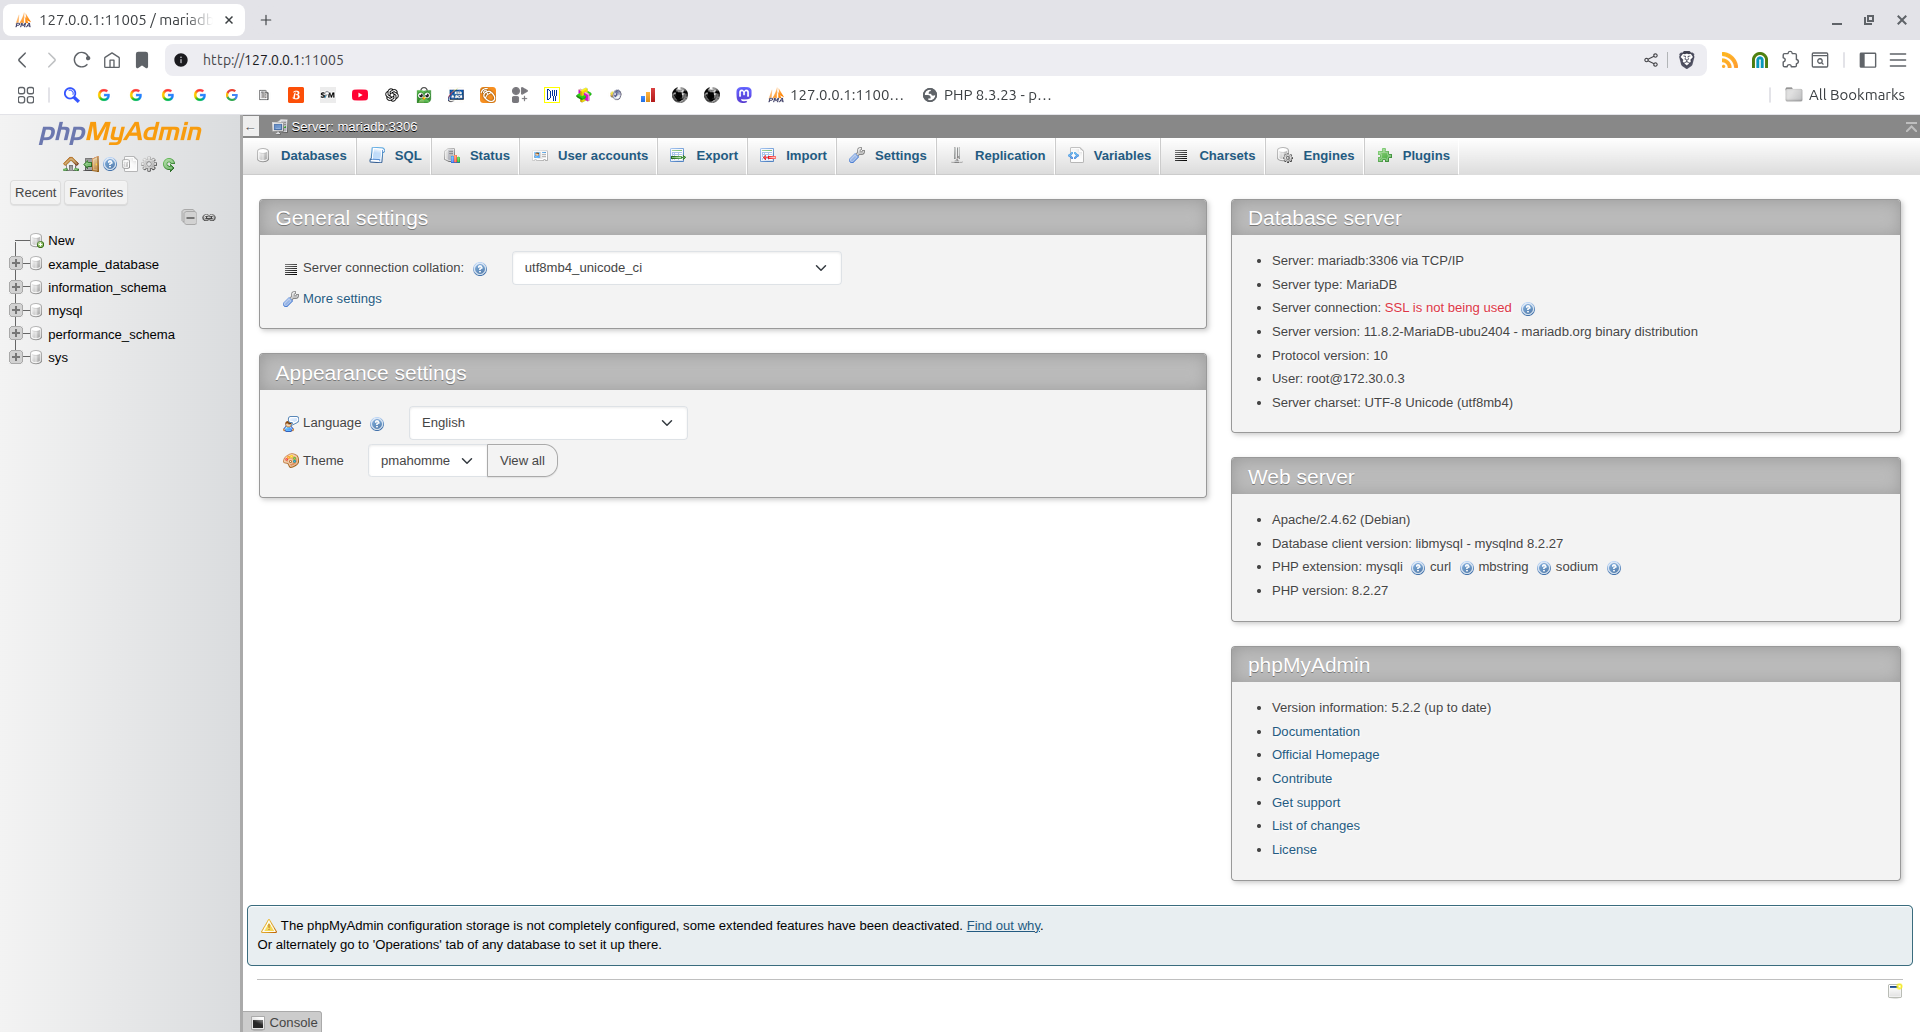The image size is (1920, 1032).
Task: Click the phpMyAdmin home icon
Action: (71, 164)
